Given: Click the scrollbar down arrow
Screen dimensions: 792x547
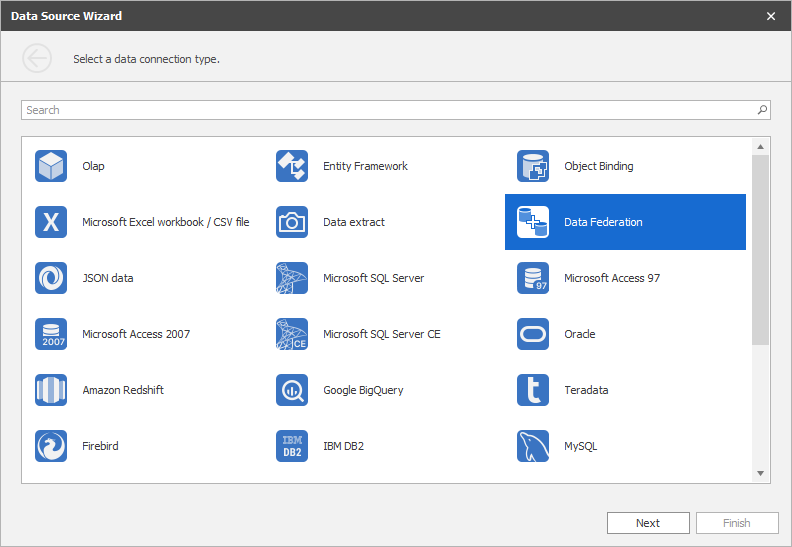Looking at the screenshot, I should [x=760, y=473].
